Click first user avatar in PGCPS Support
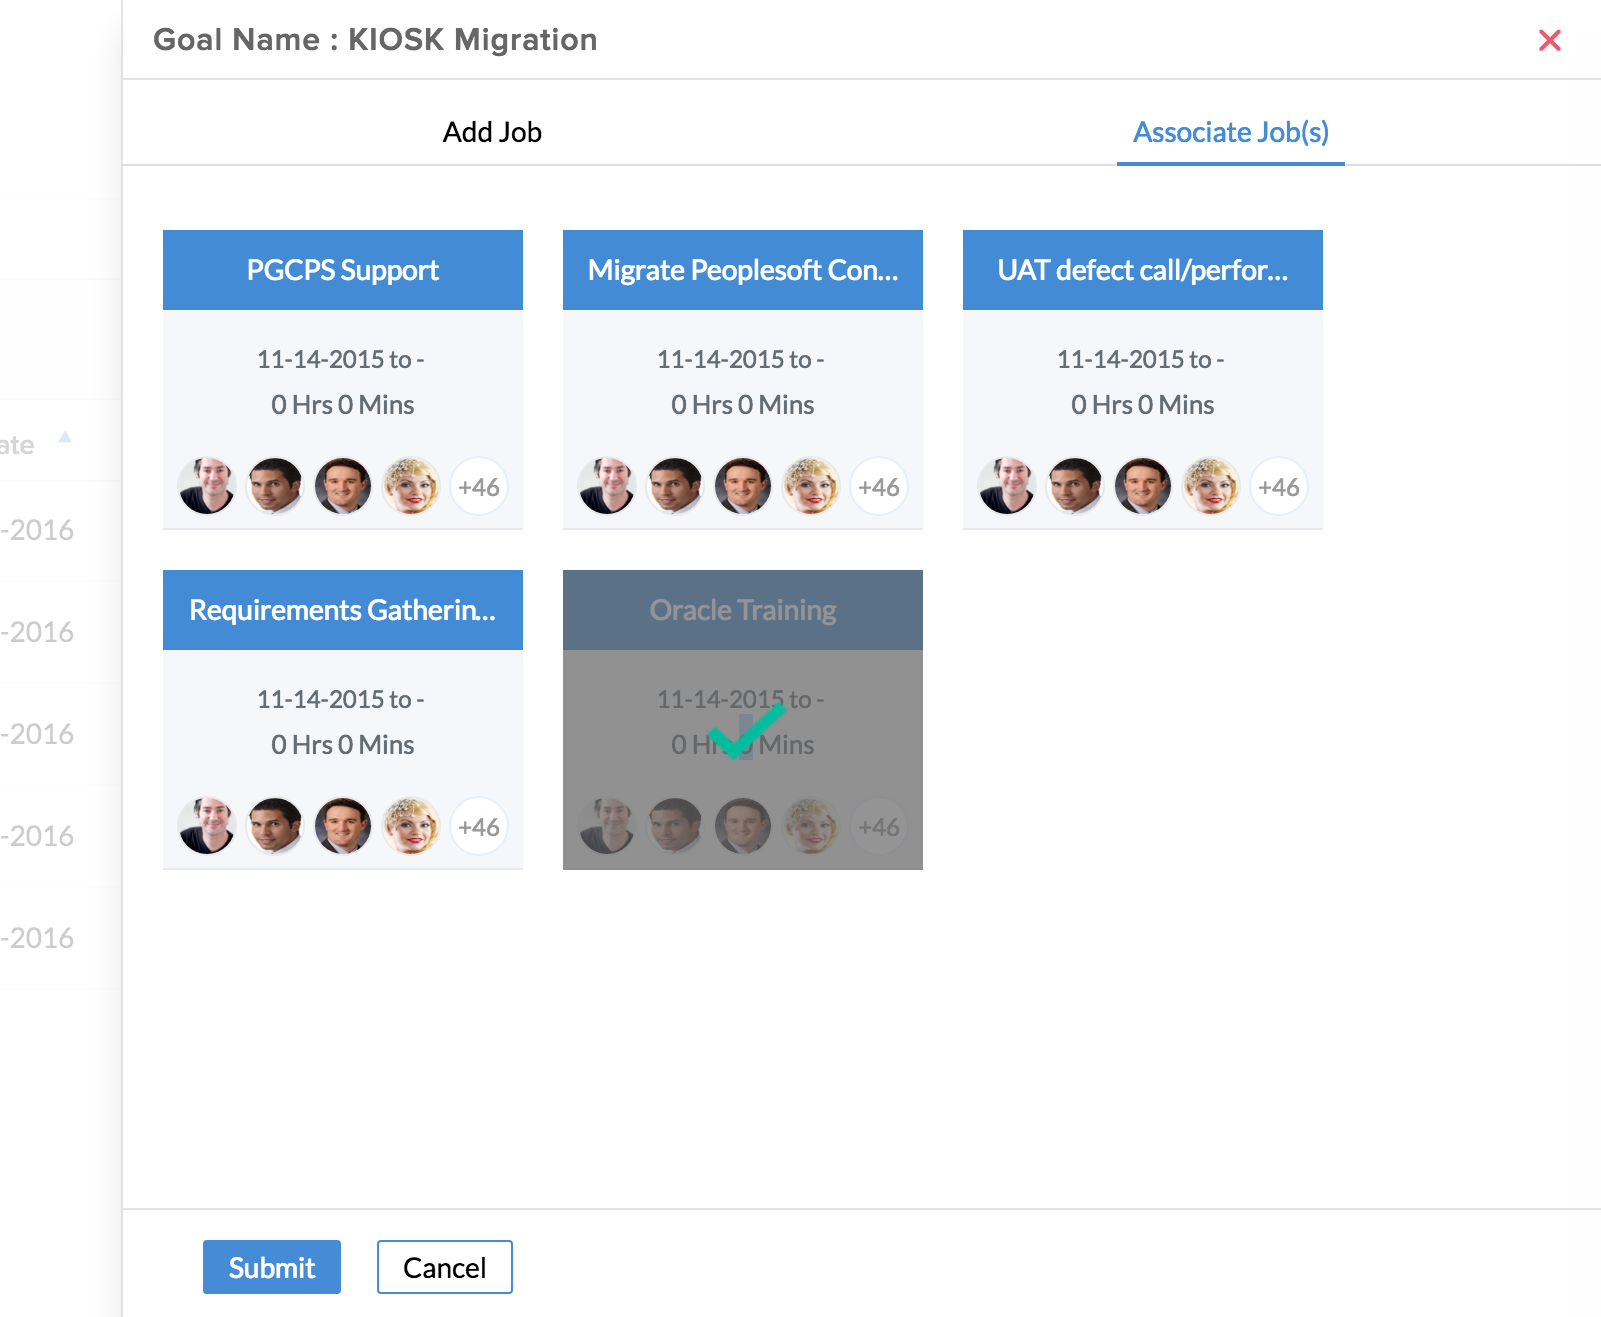Screen dimensions: 1601x1317 207,487
